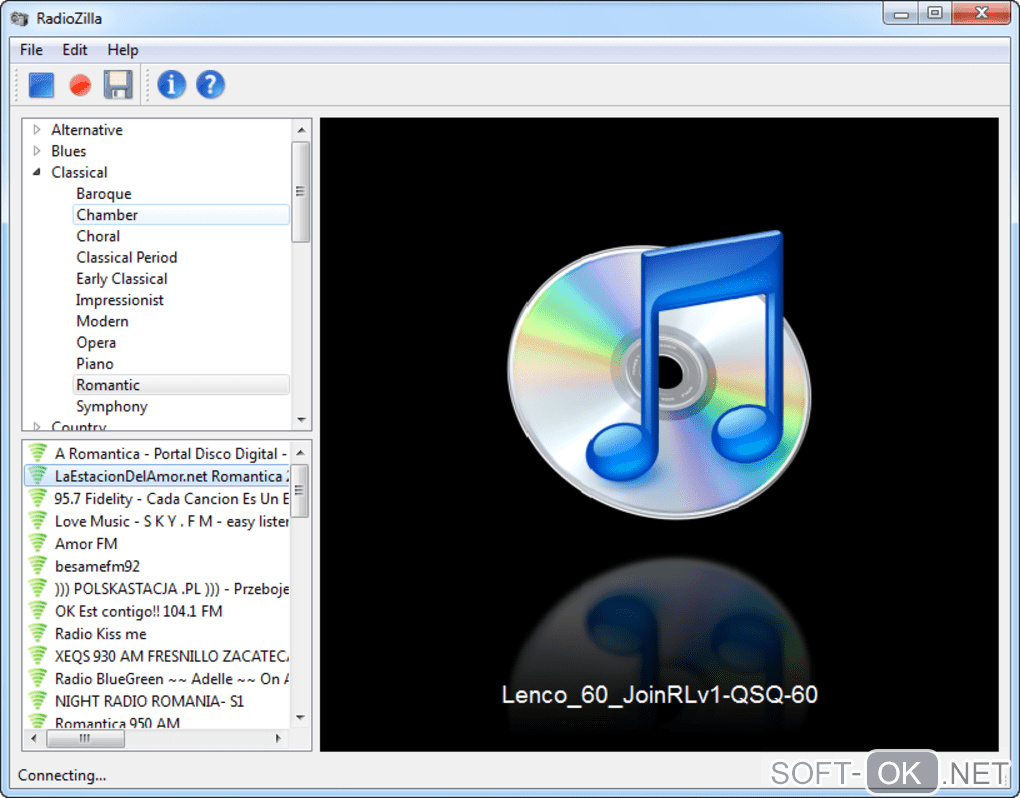Select station 'OK Est contigo!! 104.1 FM'
This screenshot has width=1020, height=798.
click(x=139, y=611)
